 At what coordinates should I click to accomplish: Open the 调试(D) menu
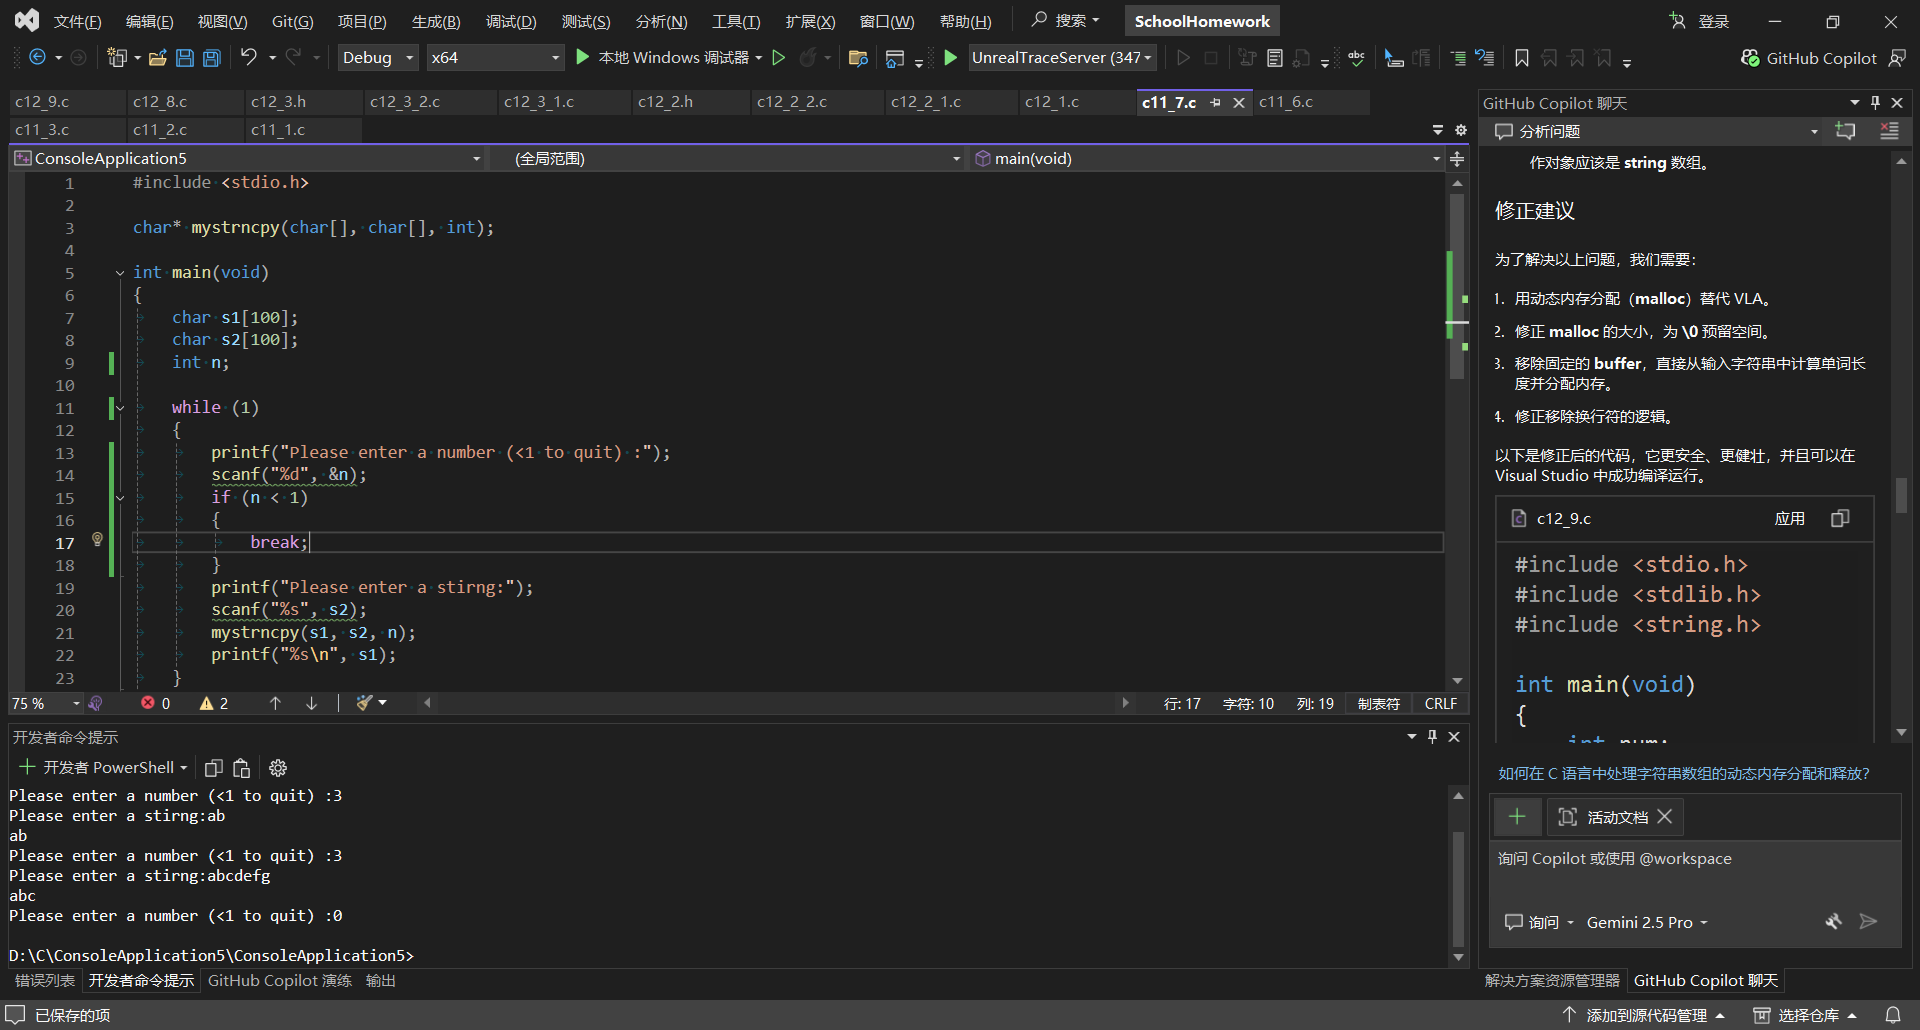[510, 21]
